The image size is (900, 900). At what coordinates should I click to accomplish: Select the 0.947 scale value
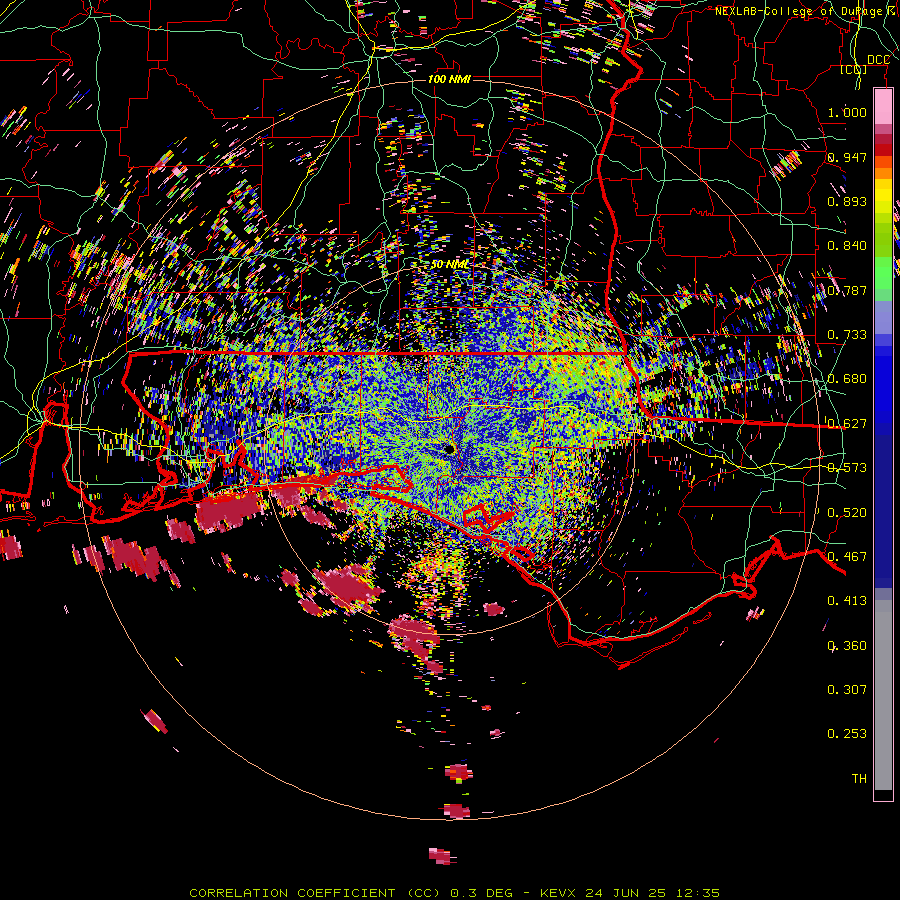point(847,157)
